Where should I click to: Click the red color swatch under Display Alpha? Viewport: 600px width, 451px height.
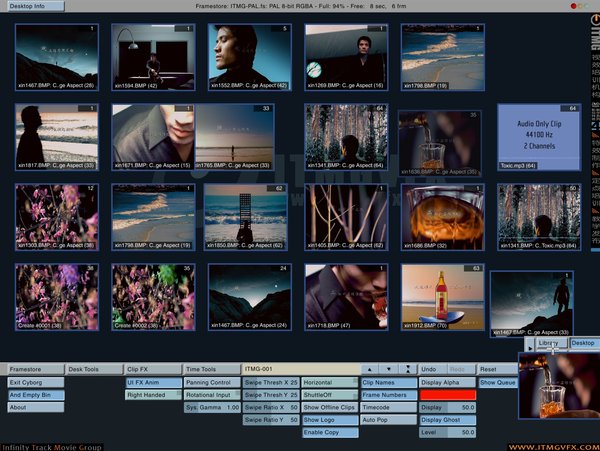coord(447,395)
